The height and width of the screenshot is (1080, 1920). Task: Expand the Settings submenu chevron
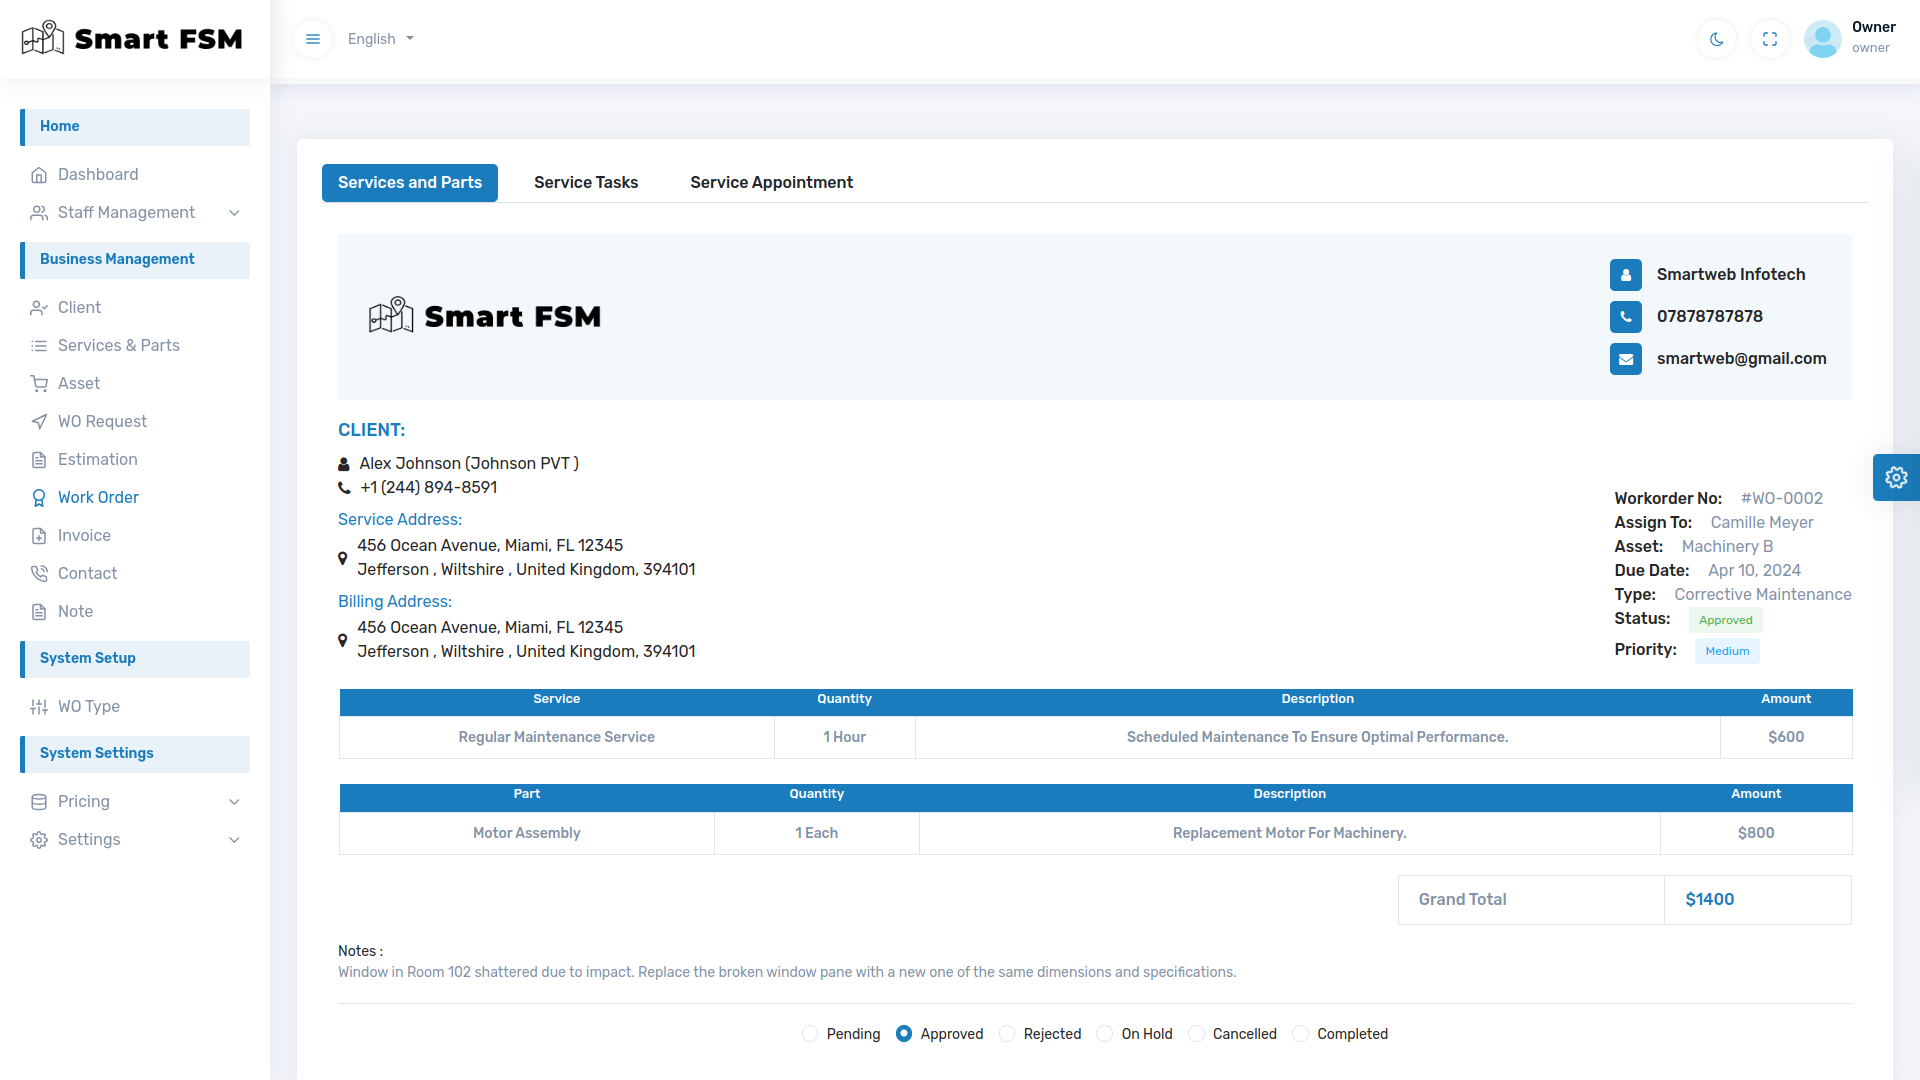point(234,839)
